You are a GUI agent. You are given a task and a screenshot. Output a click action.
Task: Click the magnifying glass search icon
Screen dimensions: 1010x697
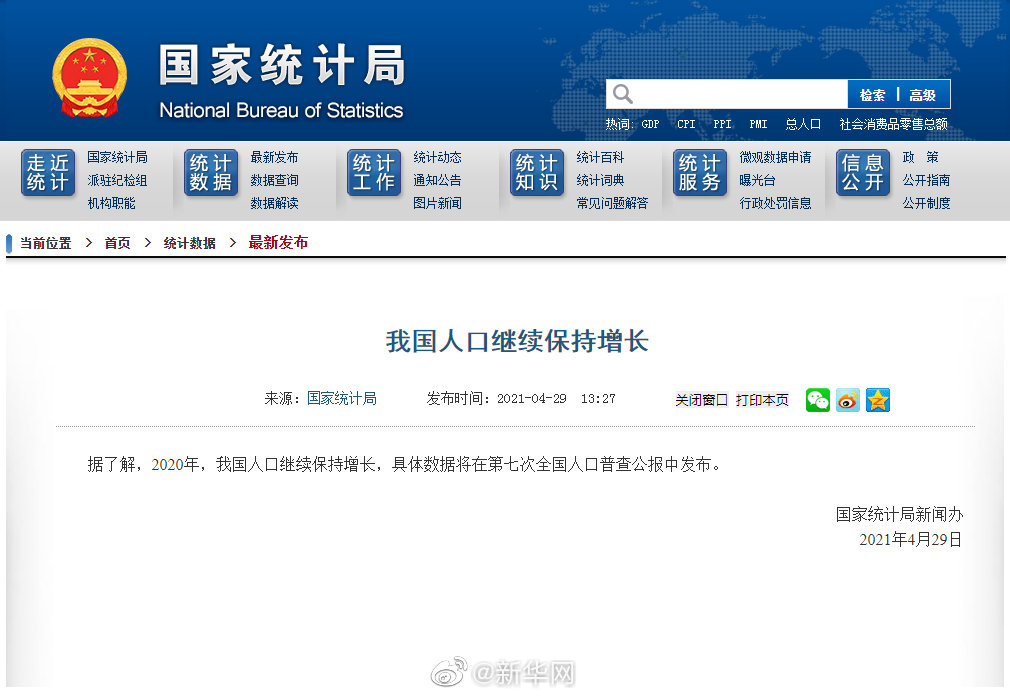pyautogui.click(x=621, y=93)
